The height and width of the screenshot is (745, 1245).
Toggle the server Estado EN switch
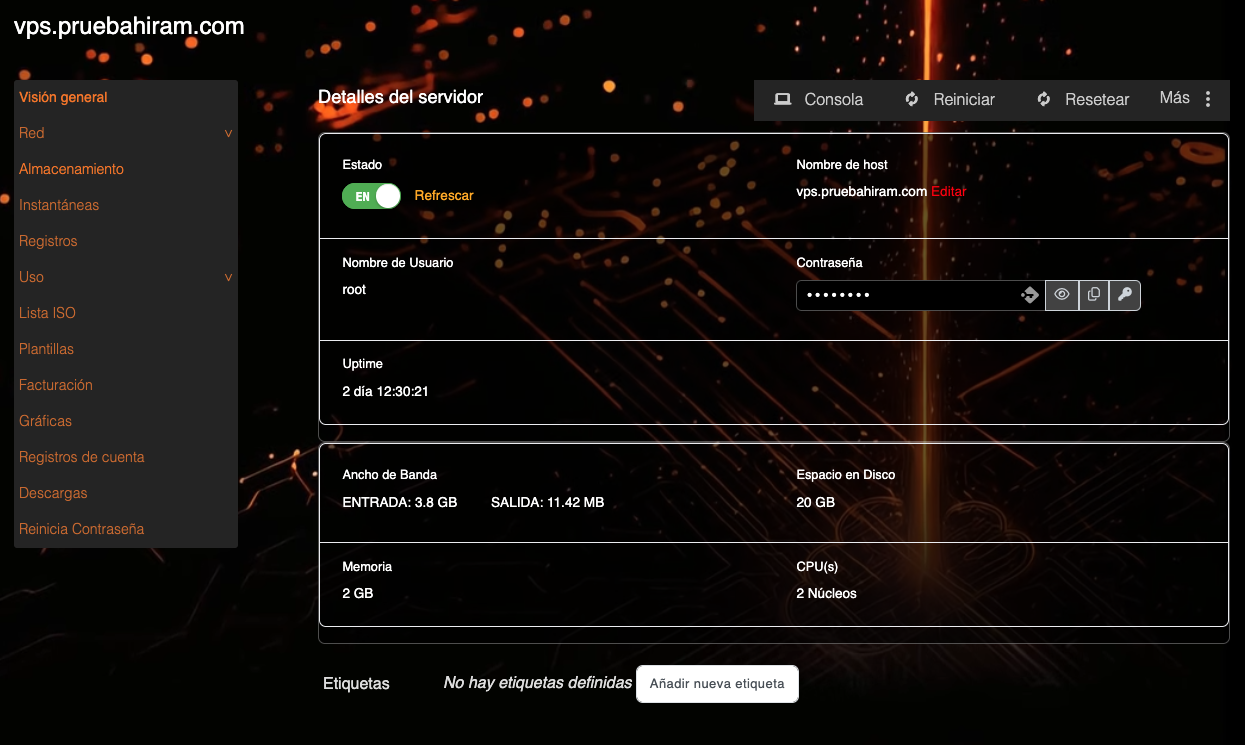click(x=371, y=196)
